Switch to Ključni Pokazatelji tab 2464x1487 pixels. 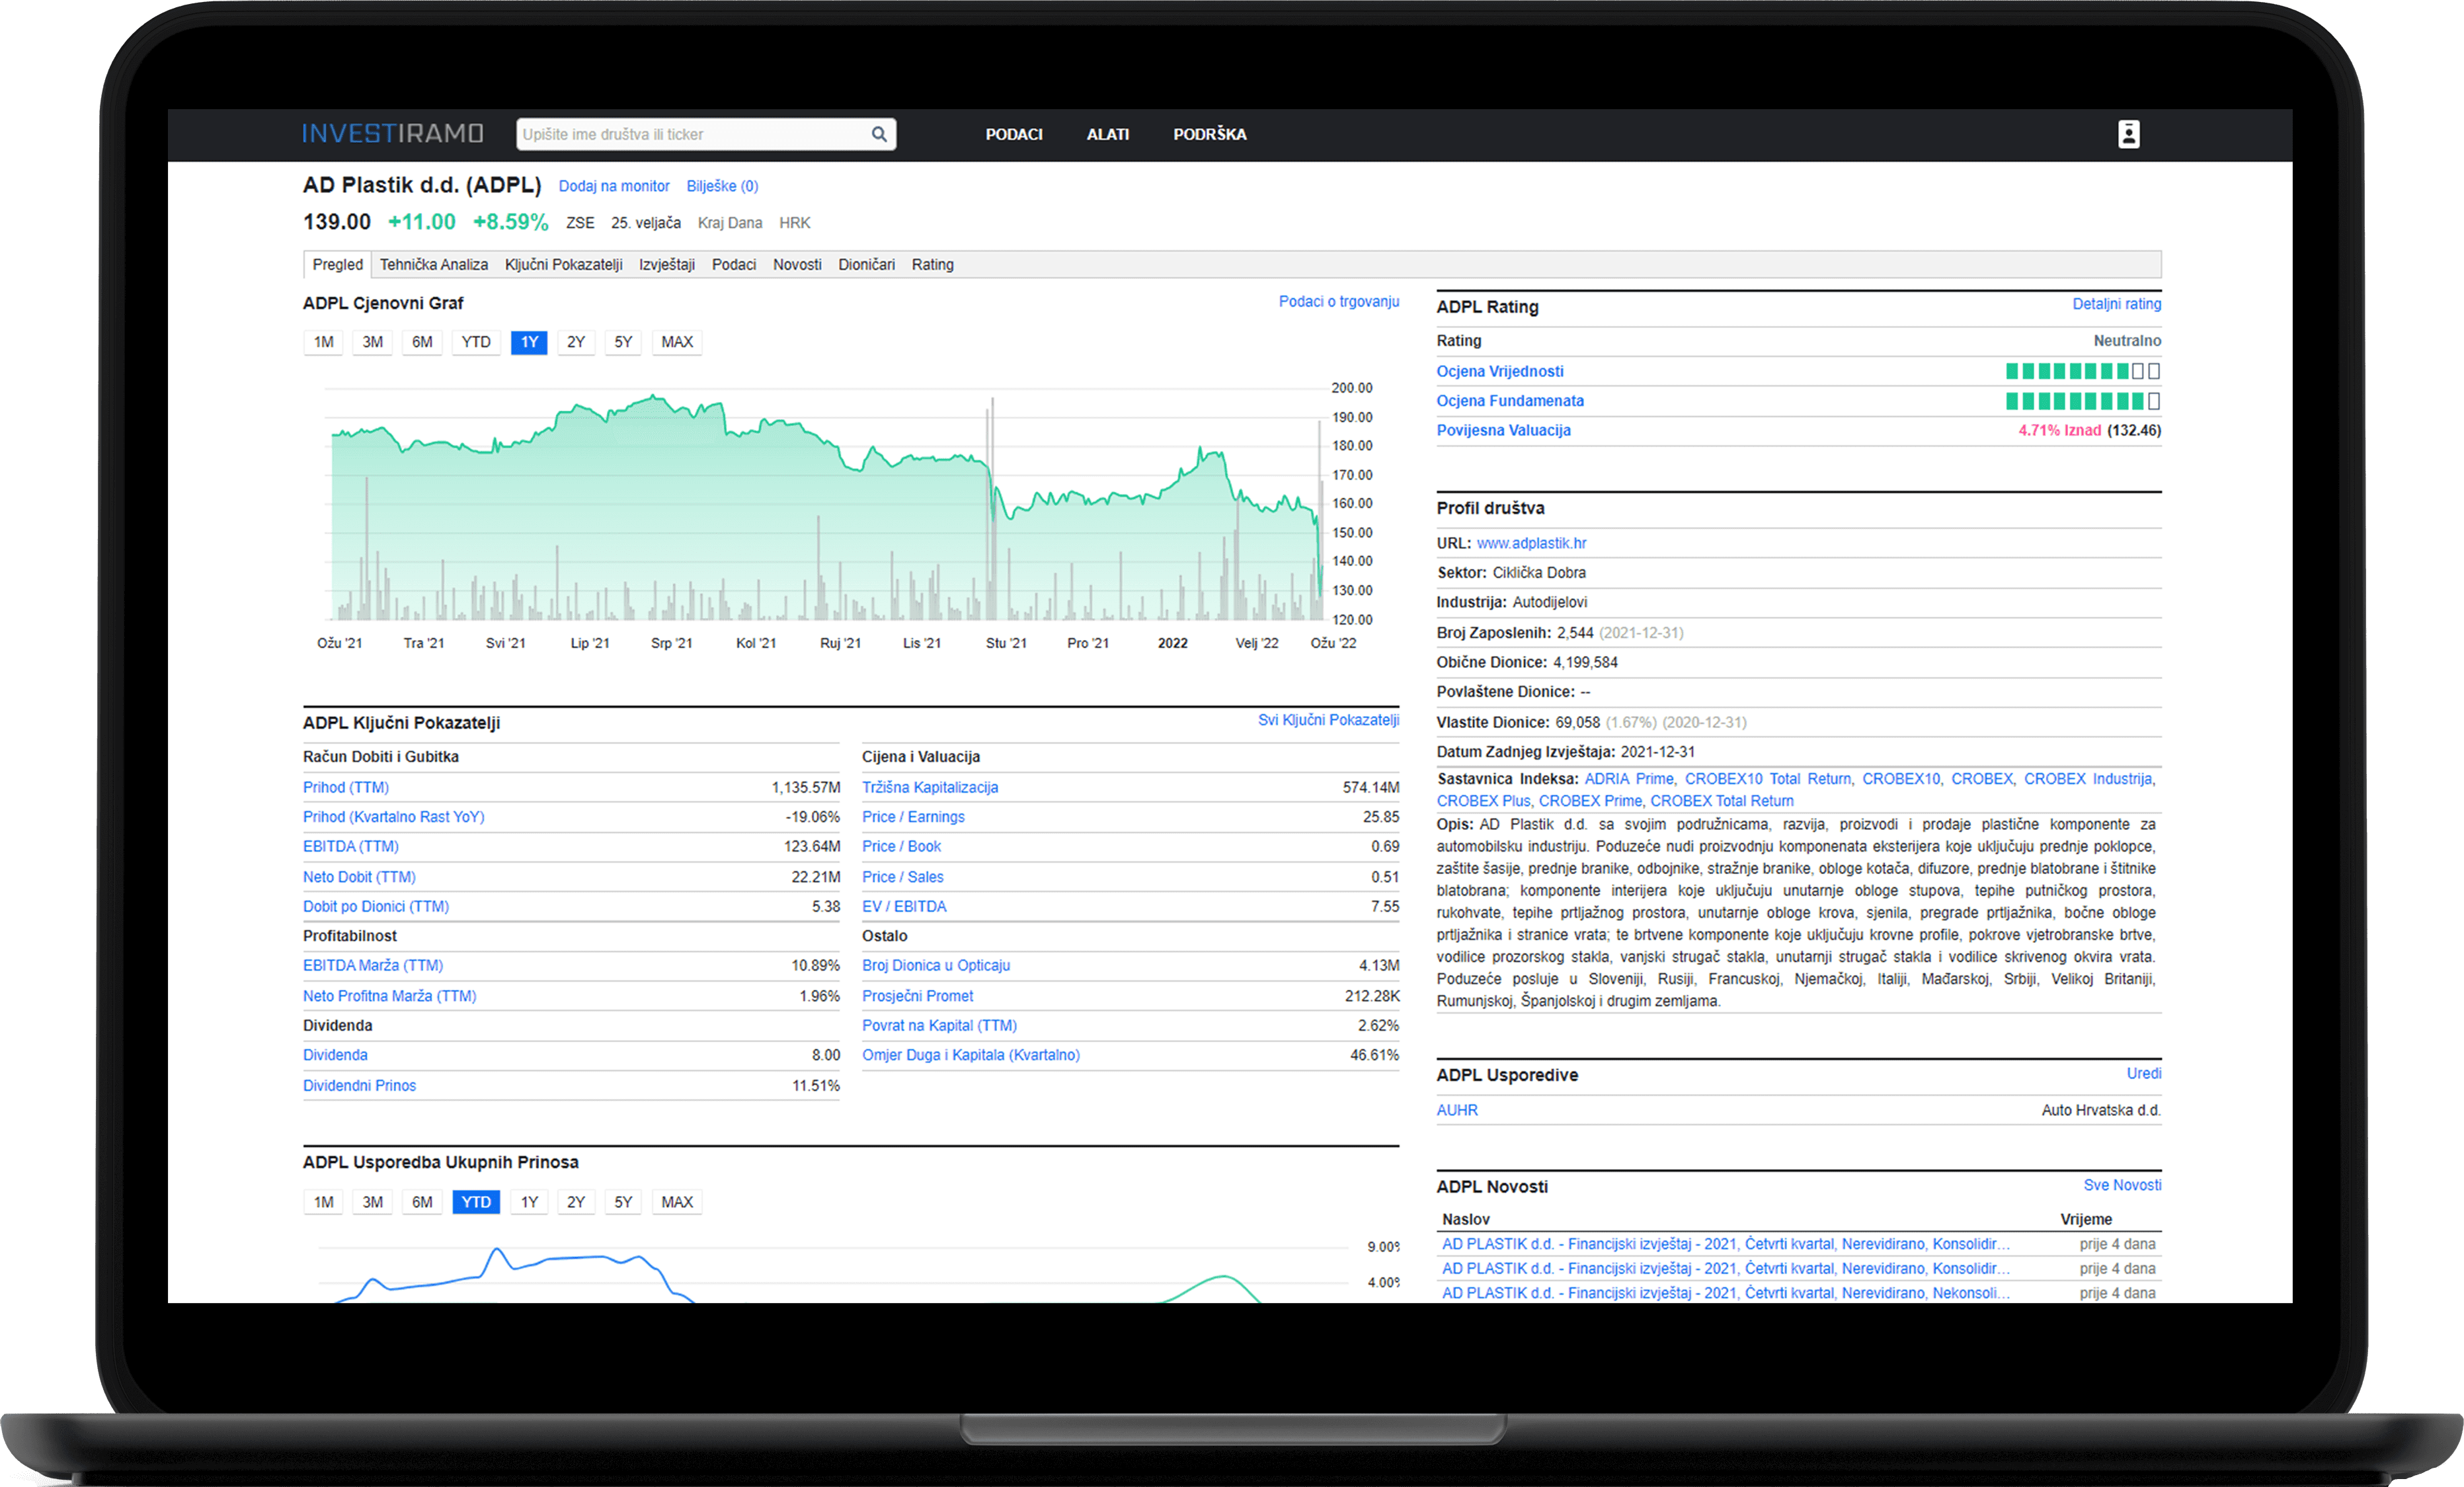point(563,264)
